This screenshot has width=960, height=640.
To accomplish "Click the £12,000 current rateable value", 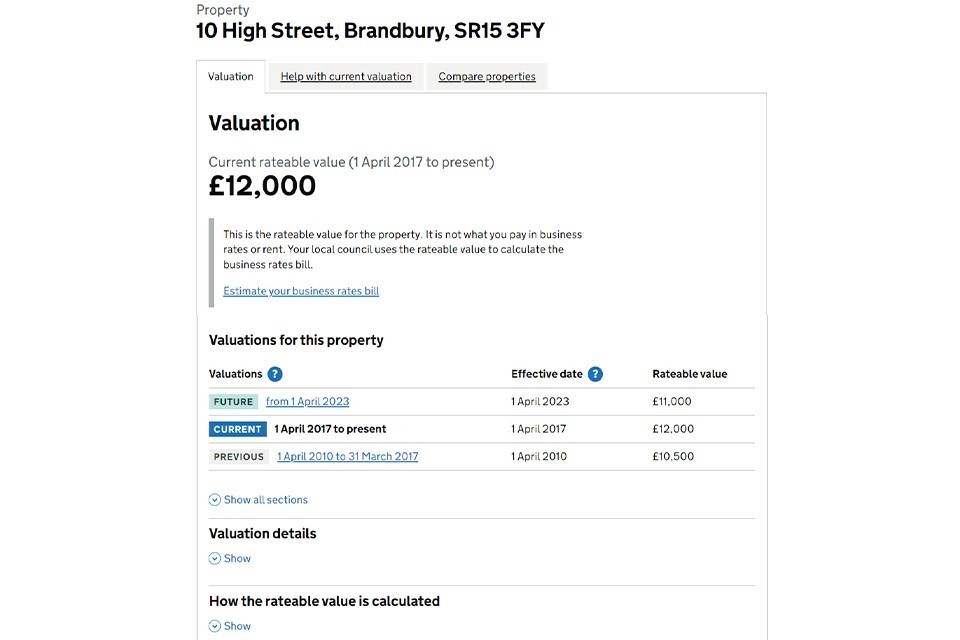I will (x=262, y=186).
